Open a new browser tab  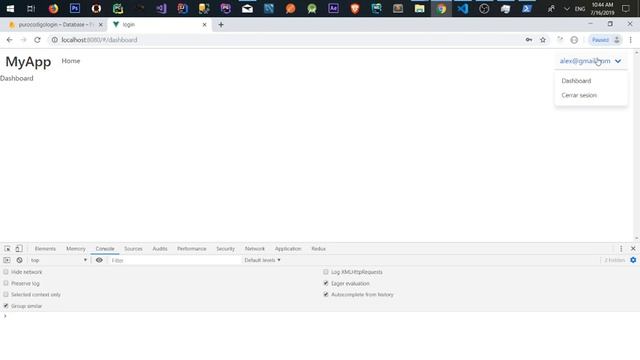tap(221, 25)
